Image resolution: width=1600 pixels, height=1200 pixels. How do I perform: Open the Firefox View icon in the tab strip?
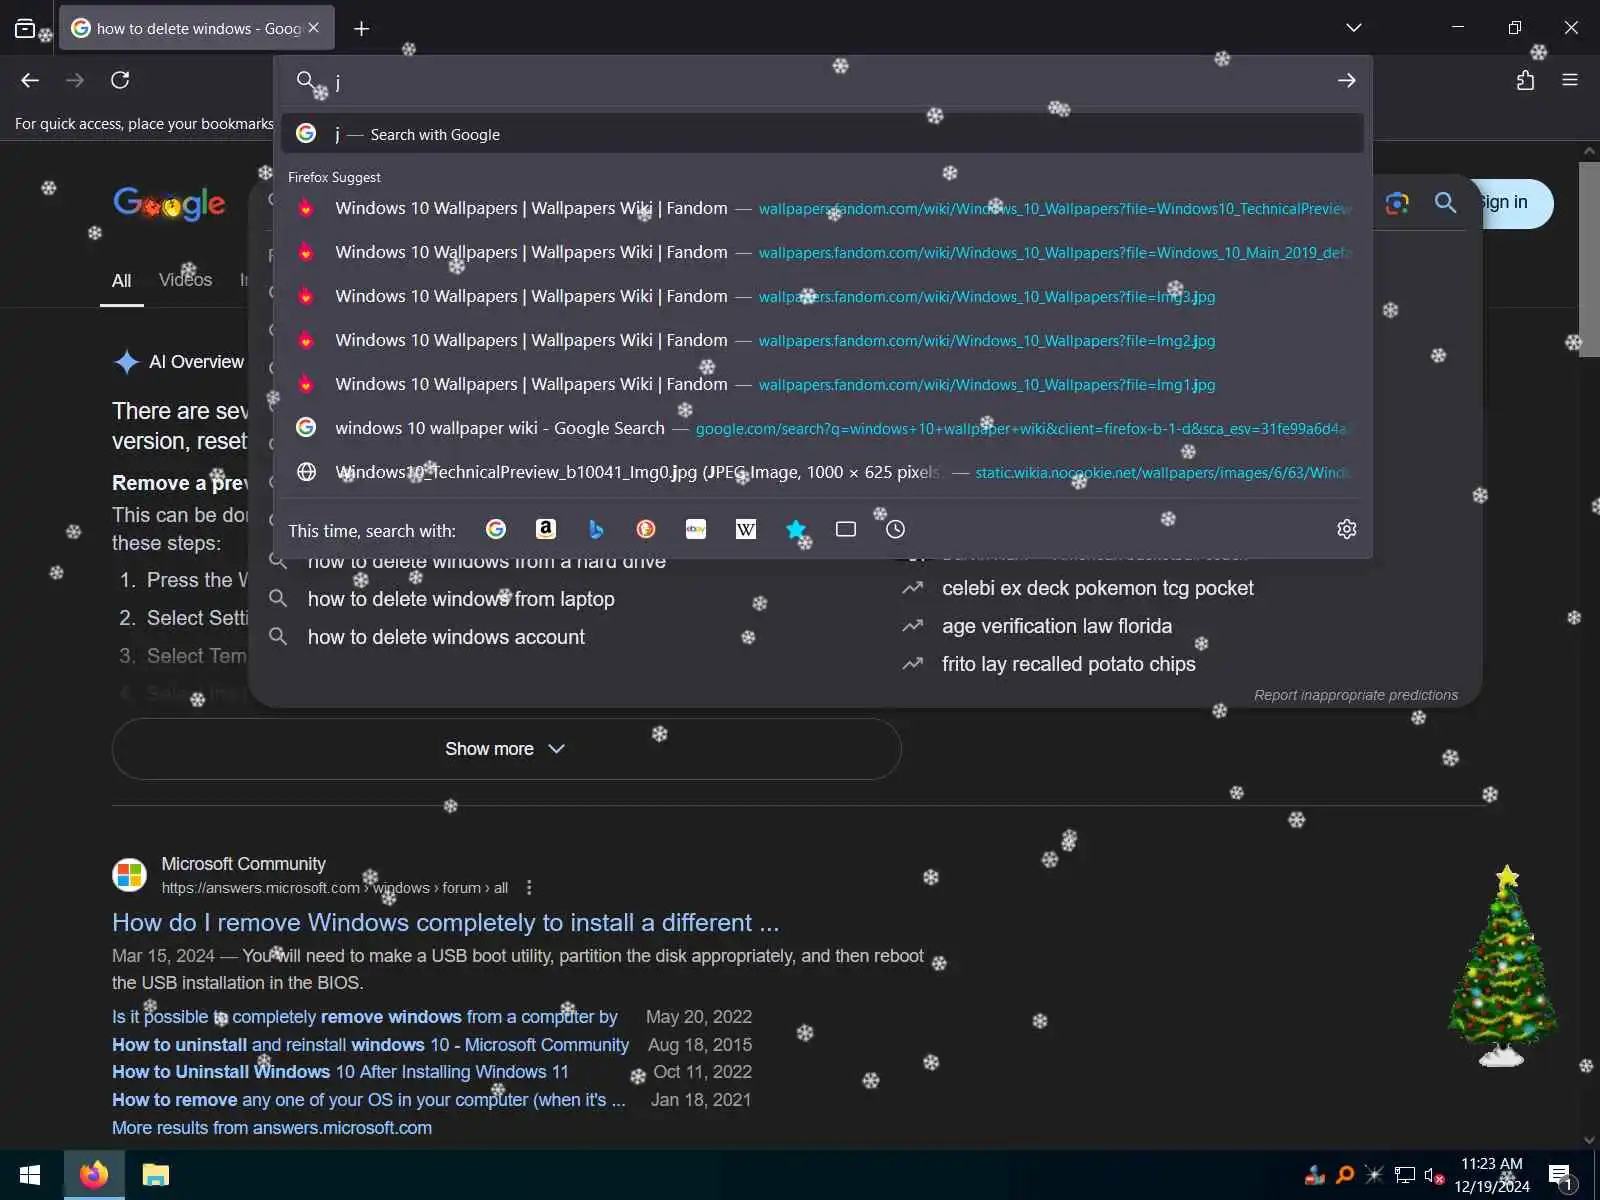26,28
